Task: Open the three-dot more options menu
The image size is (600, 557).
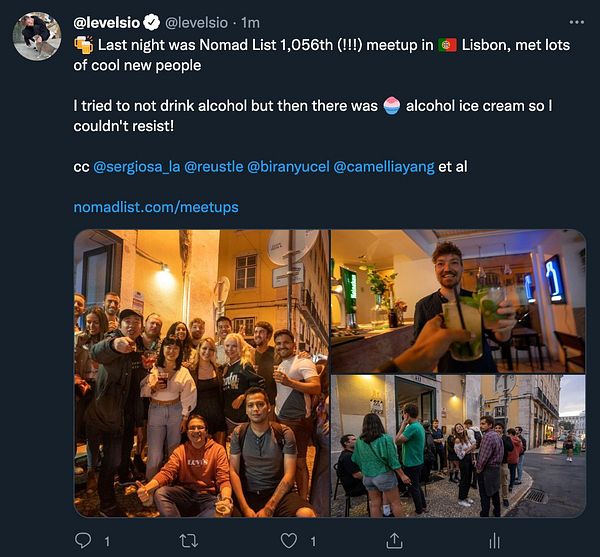Action: tap(576, 22)
